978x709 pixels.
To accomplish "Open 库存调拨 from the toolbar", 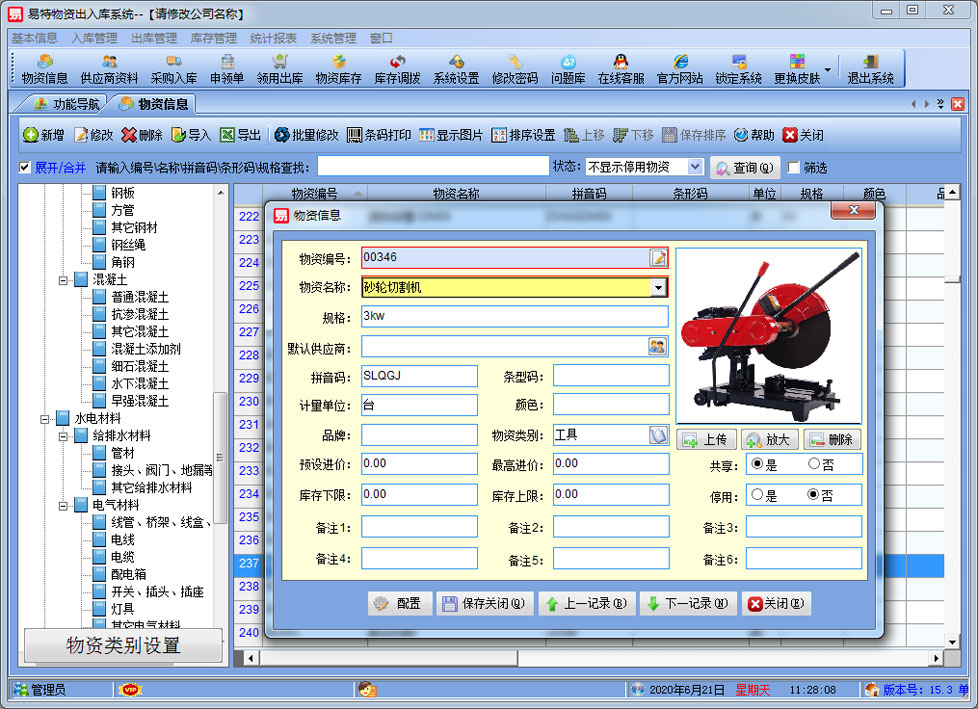I will [x=397, y=68].
